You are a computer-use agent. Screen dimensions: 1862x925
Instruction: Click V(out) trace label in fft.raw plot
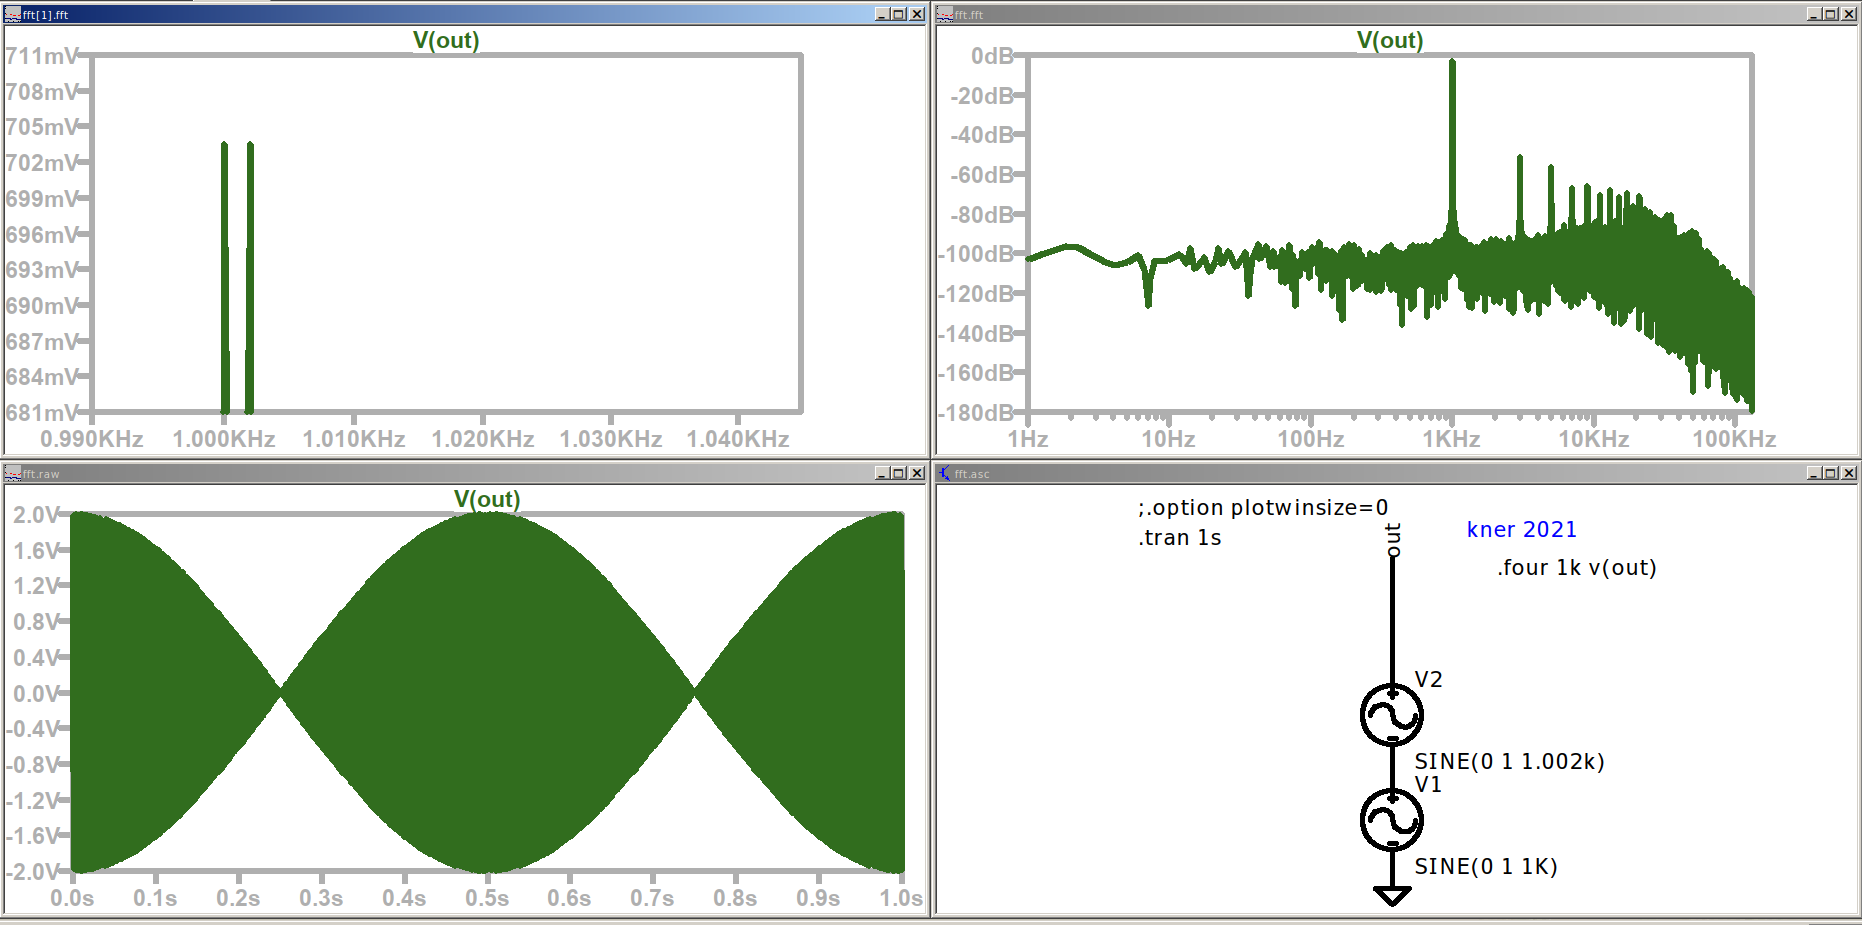coord(487,499)
